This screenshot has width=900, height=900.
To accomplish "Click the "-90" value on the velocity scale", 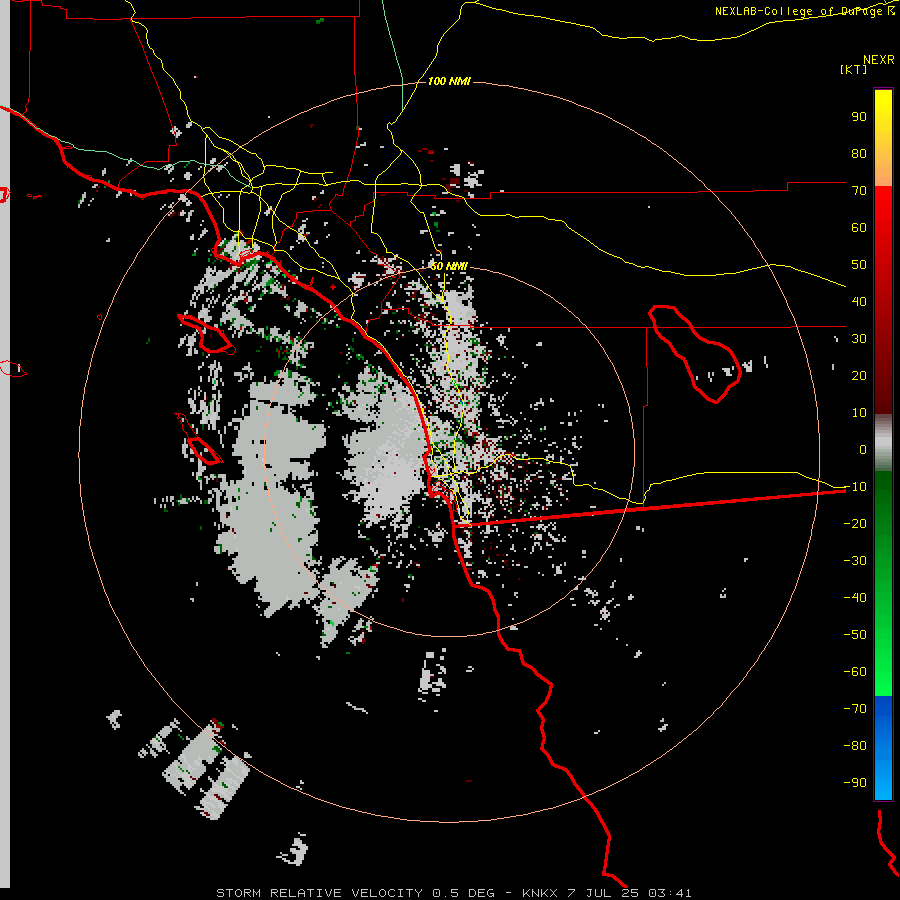I will (855, 783).
